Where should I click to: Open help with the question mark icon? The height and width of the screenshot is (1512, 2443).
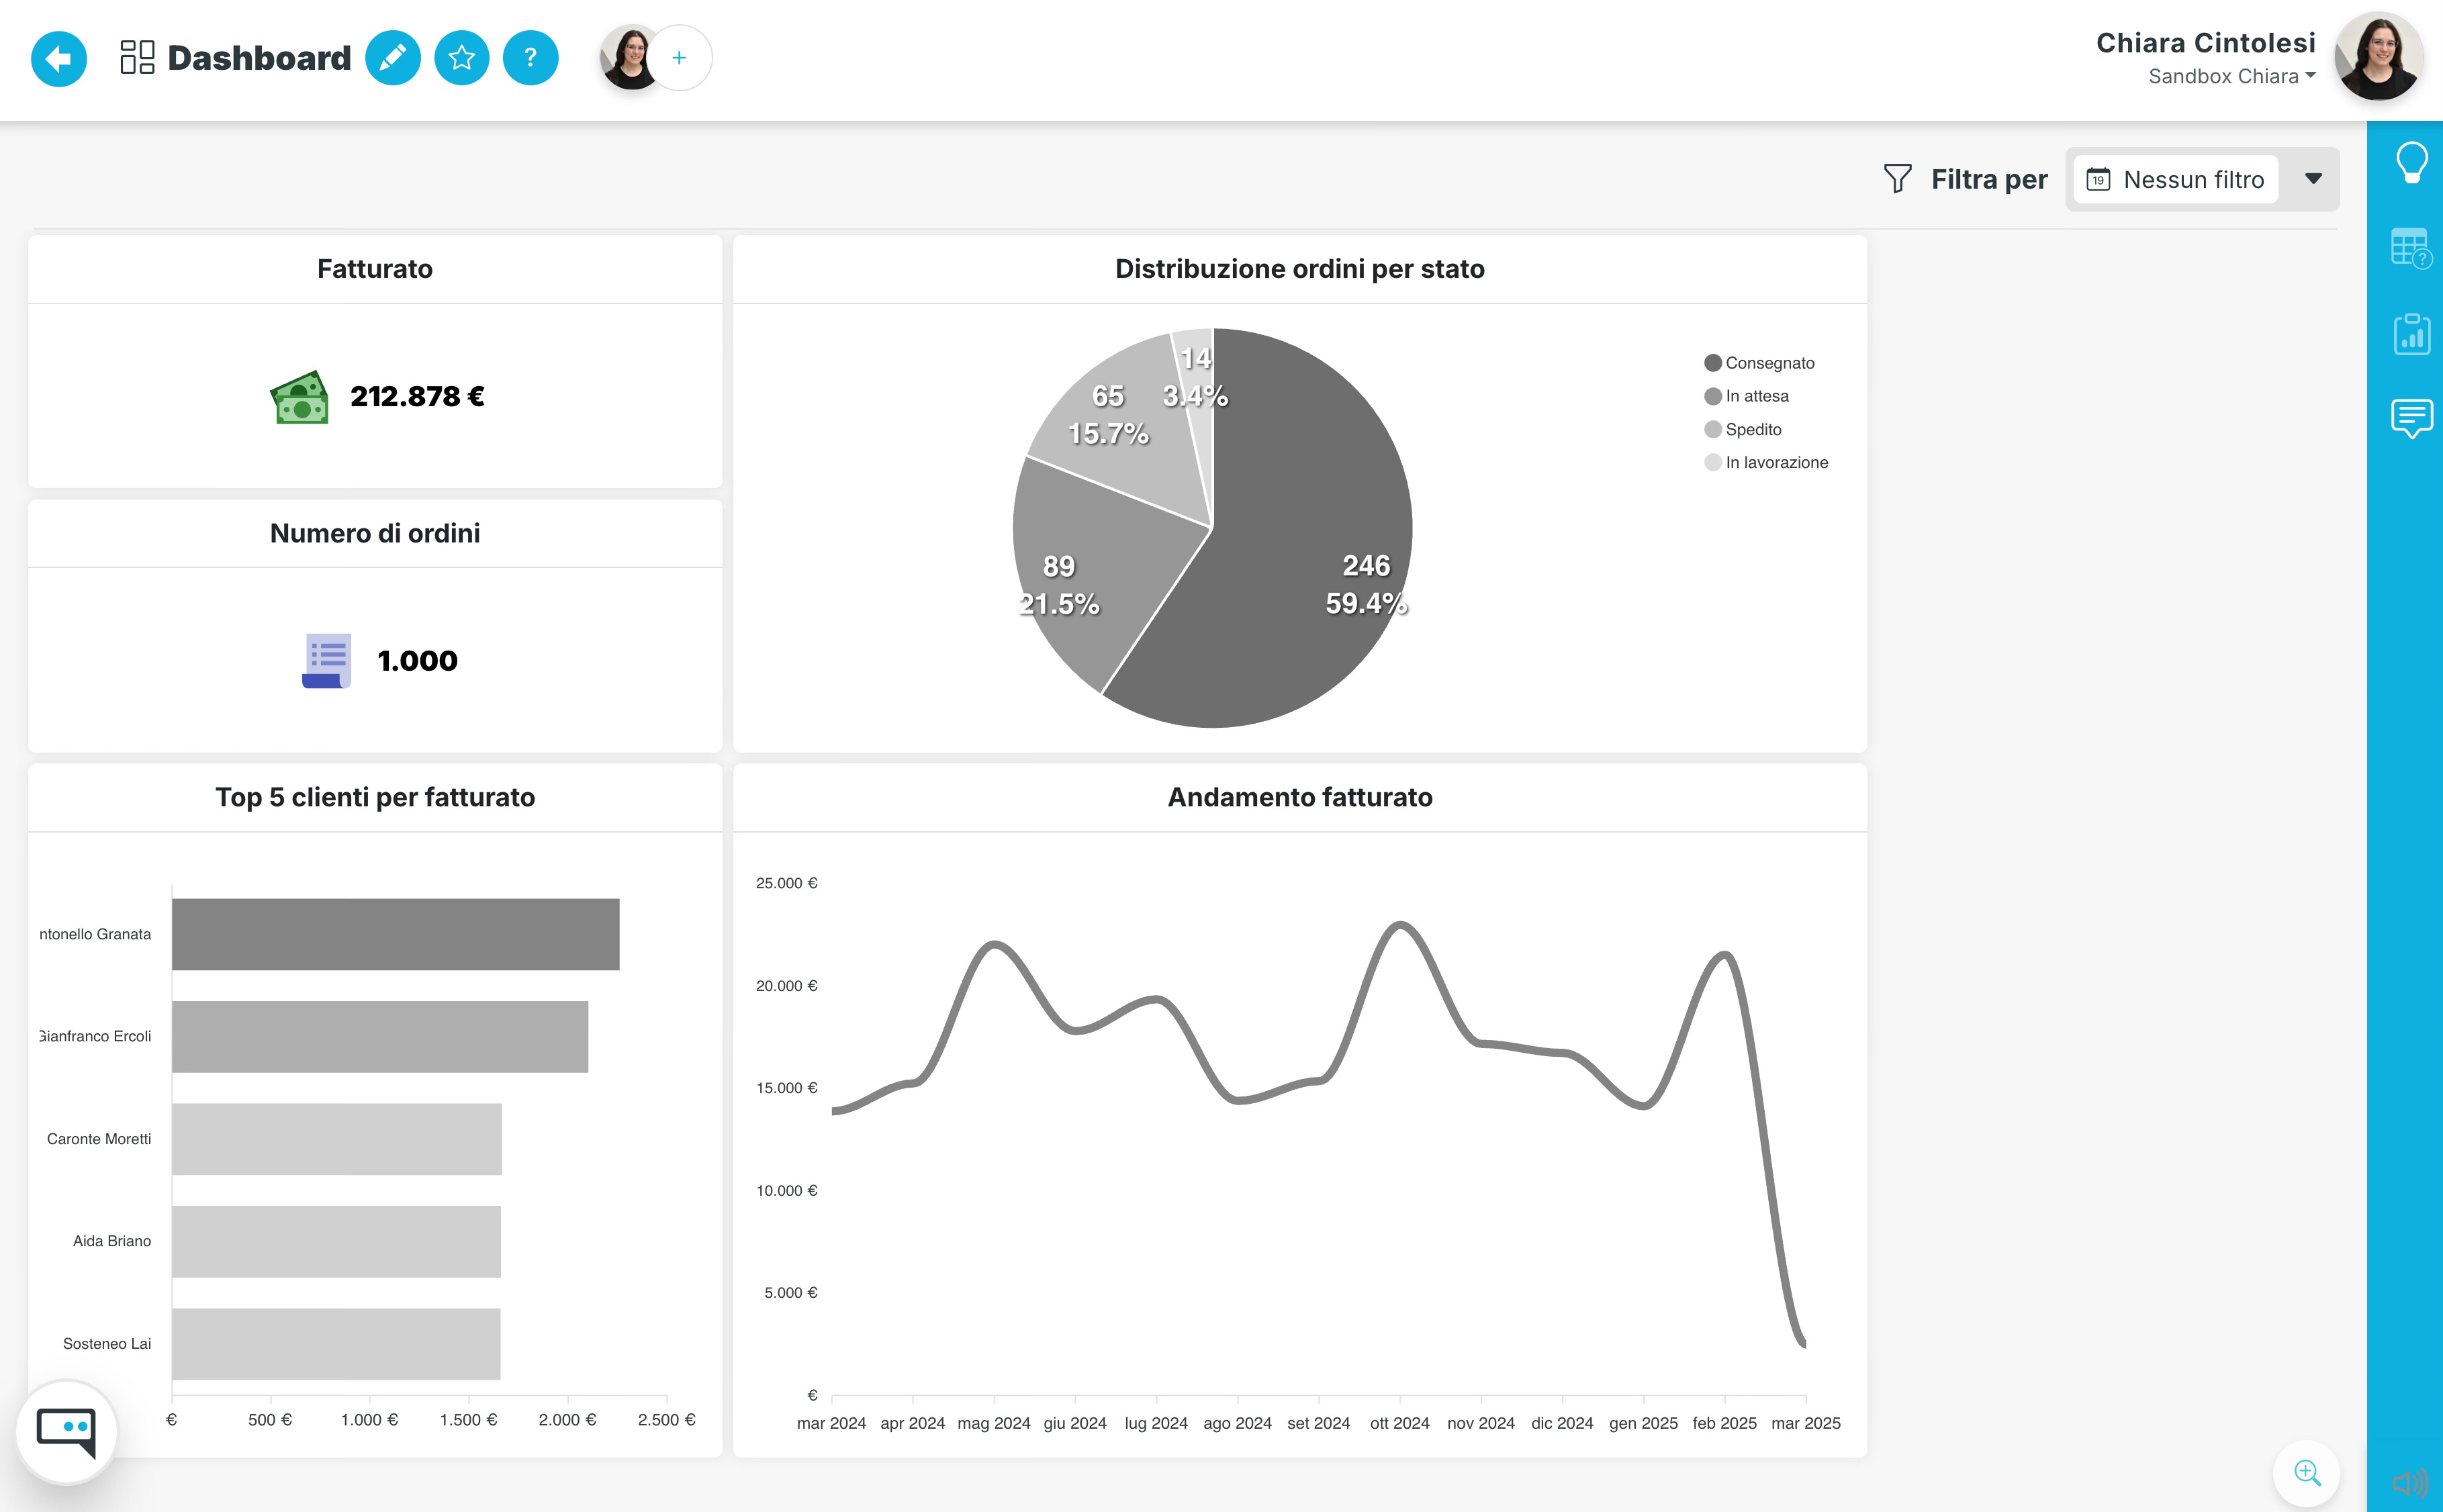530,59
